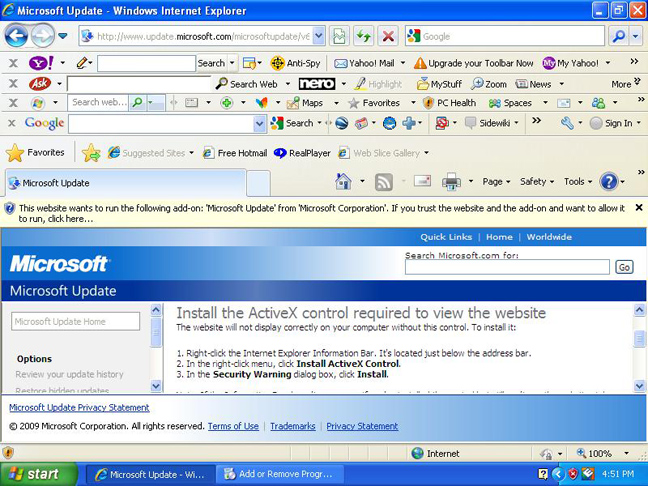648x486 pixels.
Task: Close the information bar with X
Action: coord(639,208)
